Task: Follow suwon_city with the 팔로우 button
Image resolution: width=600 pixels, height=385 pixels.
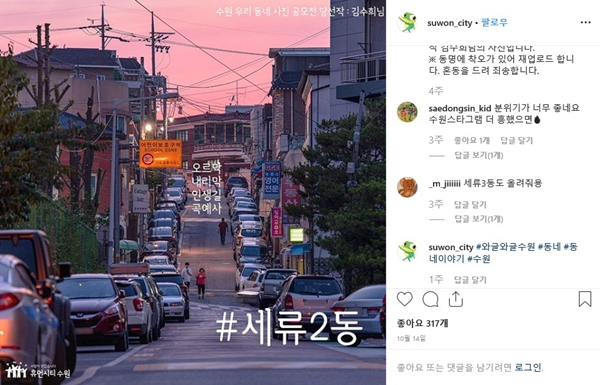Action: pos(494,23)
